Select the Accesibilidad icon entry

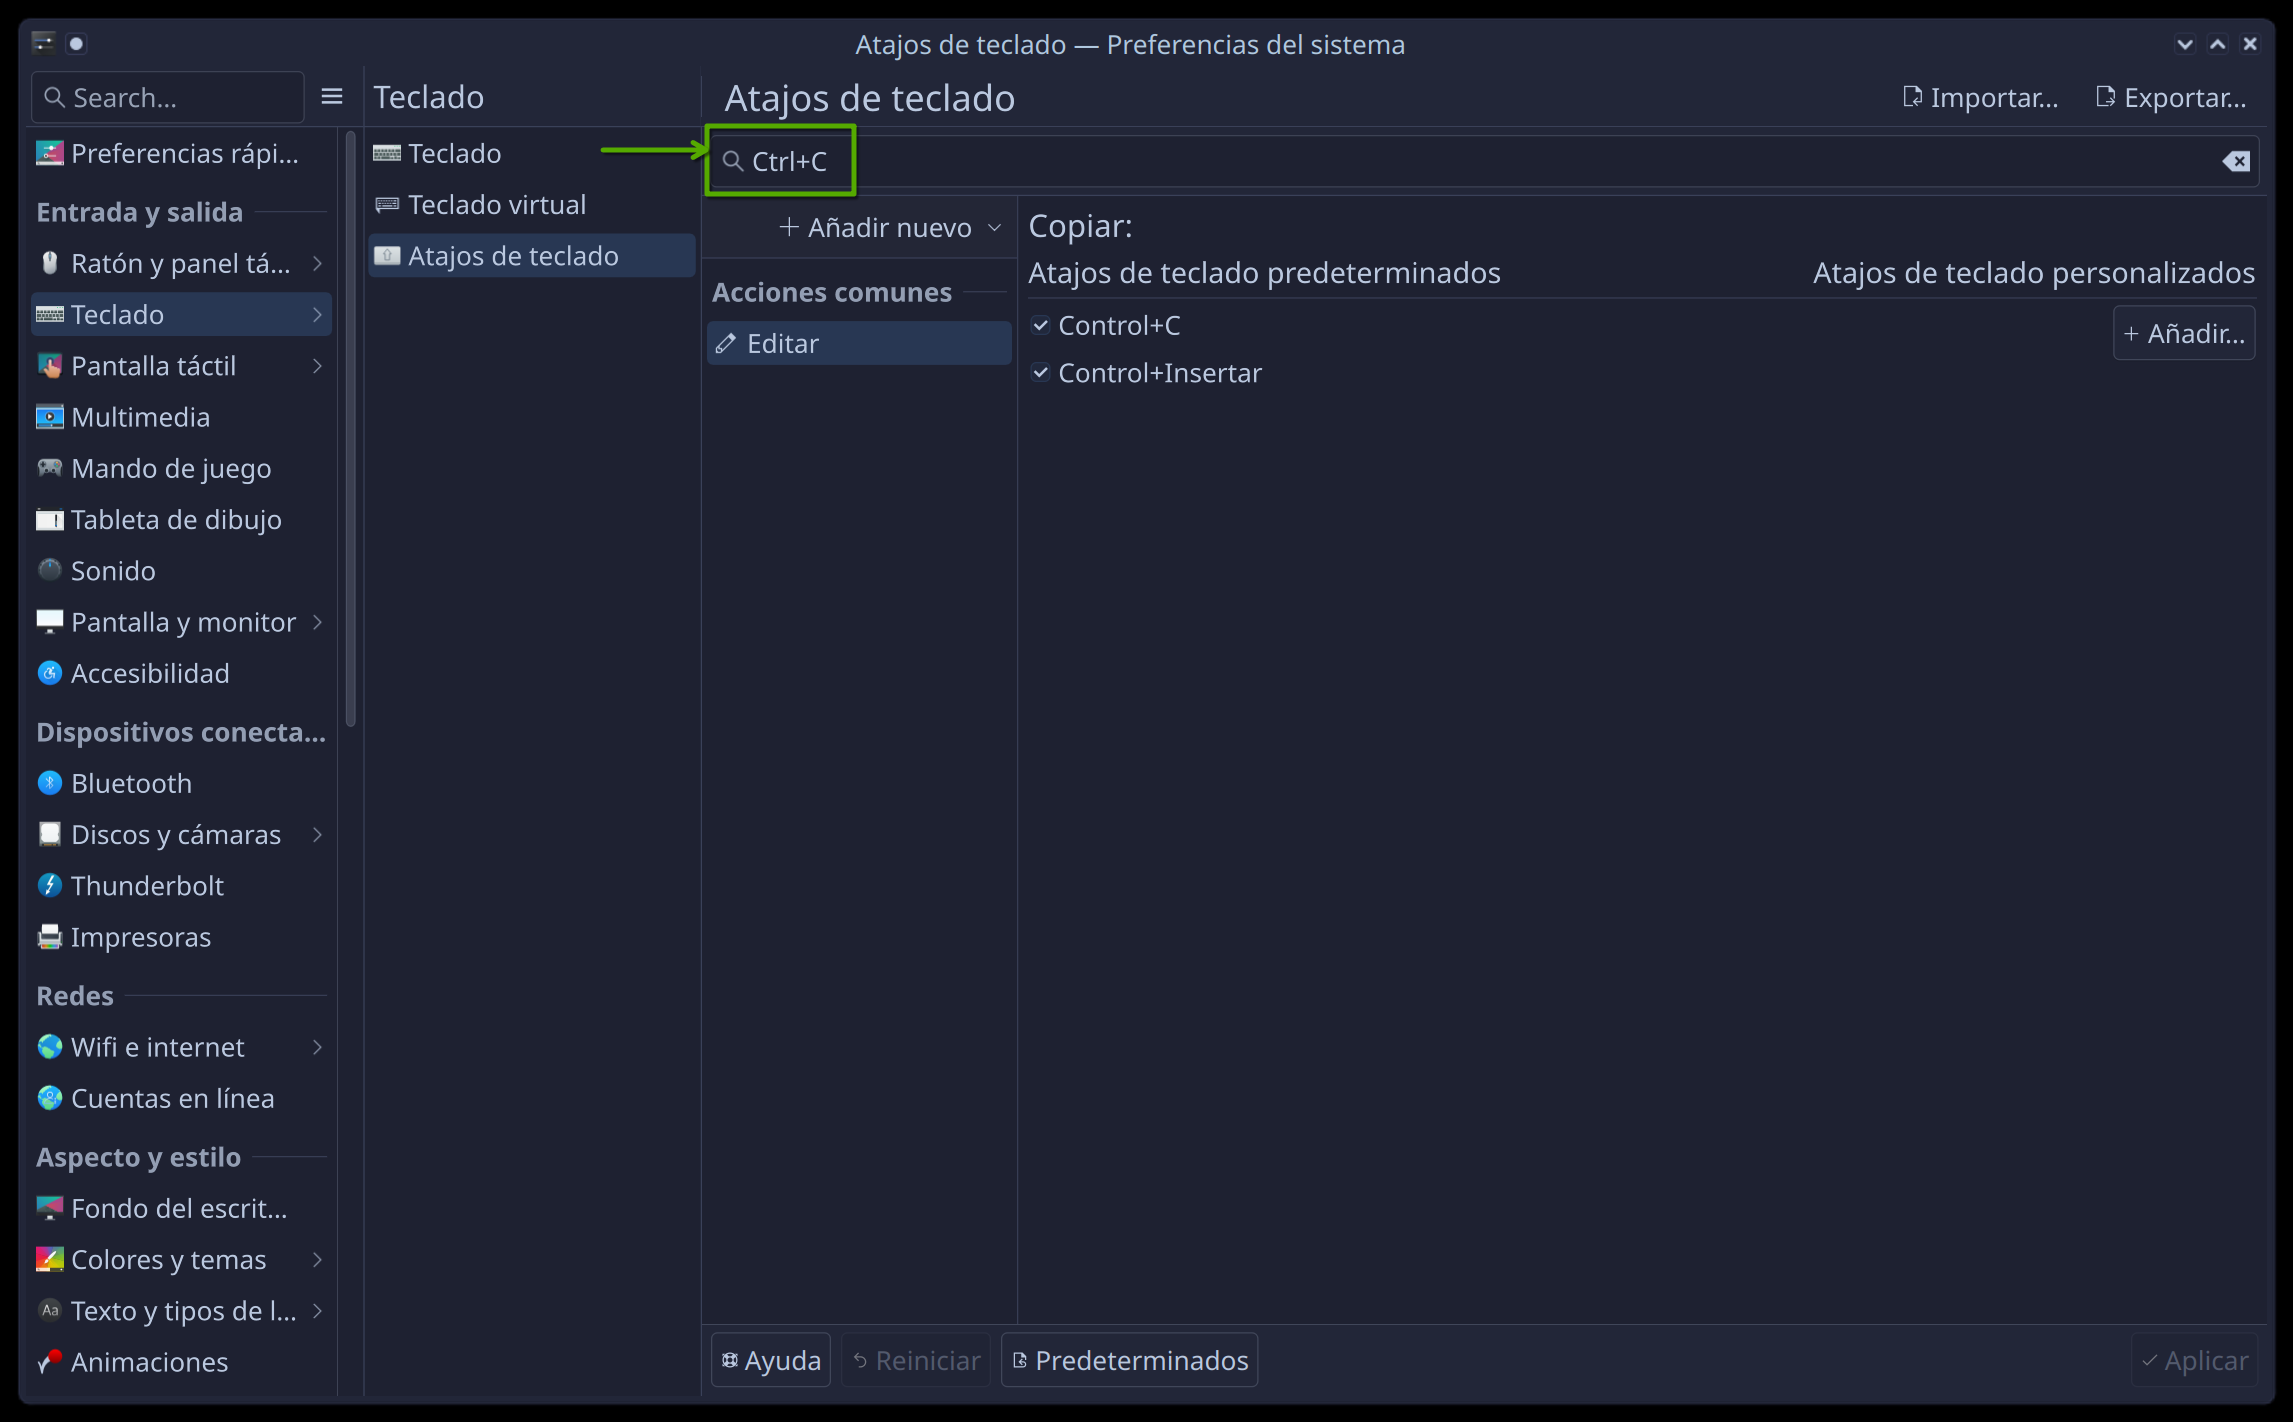49,673
